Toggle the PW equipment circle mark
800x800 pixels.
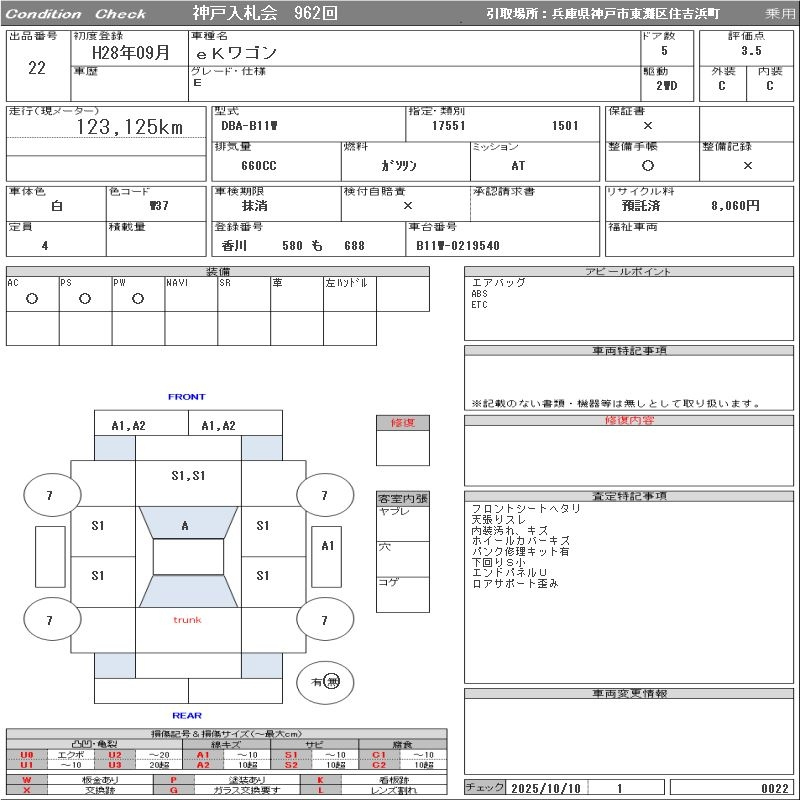pyautogui.click(x=138, y=298)
